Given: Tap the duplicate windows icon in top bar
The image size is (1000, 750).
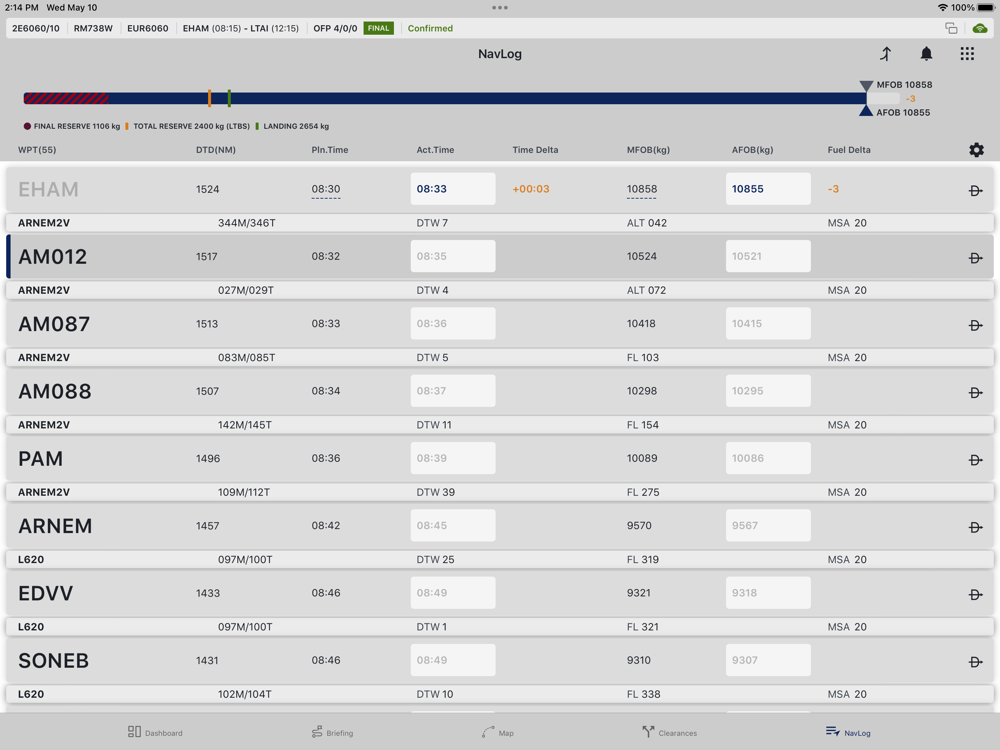Looking at the screenshot, I should pyautogui.click(x=951, y=28).
